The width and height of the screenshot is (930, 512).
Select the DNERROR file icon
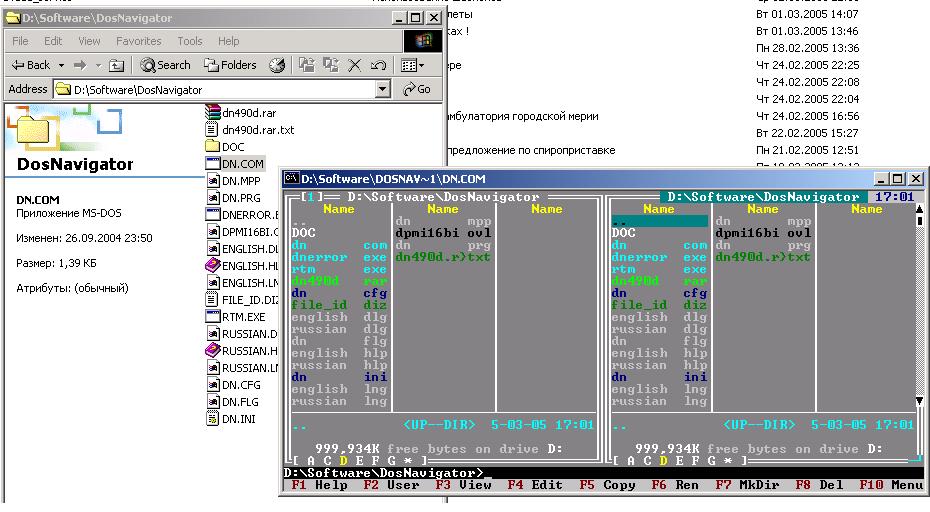pos(212,214)
